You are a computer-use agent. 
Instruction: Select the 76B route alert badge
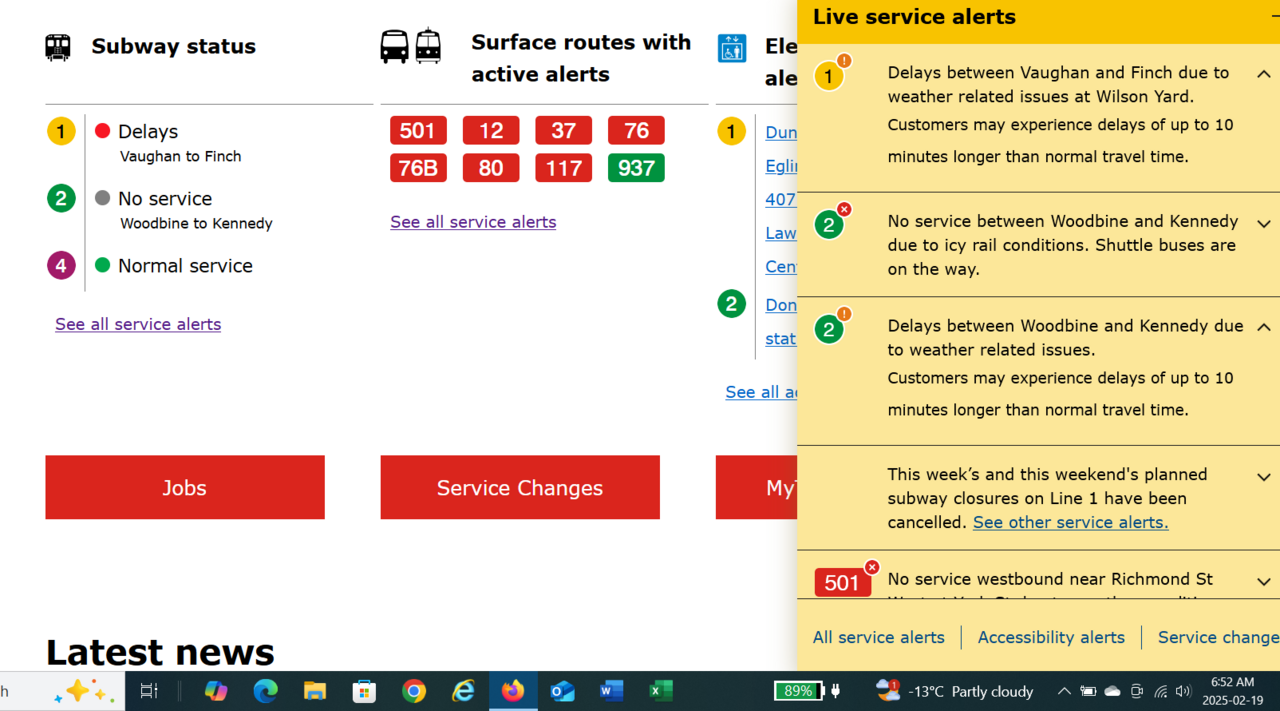click(x=418, y=168)
